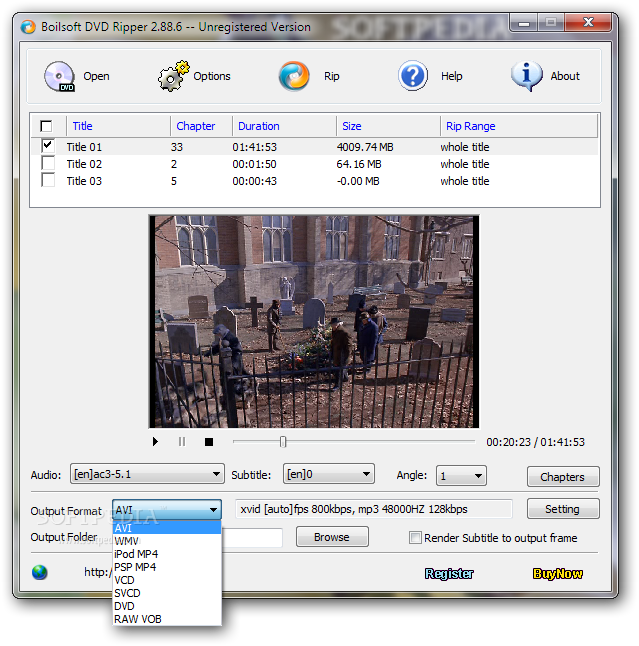The width and height of the screenshot is (639, 646).
Task: Click Browse for output folder
Action: pos(332,537)
